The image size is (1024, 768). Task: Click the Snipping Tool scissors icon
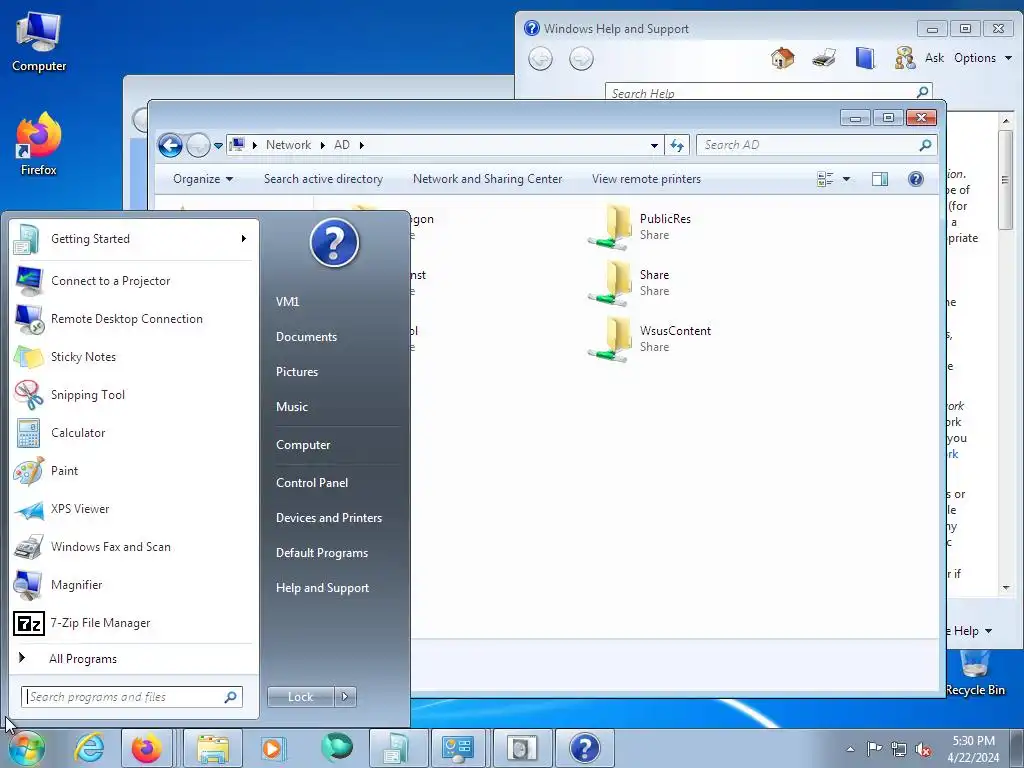(28, 395)
